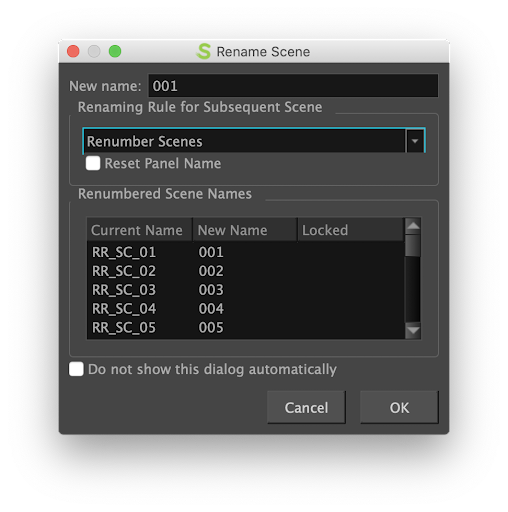Open the Renumber Scenes dropdown arrow
Viewport: 508px width, 512px height.
(x=415, y=141)
